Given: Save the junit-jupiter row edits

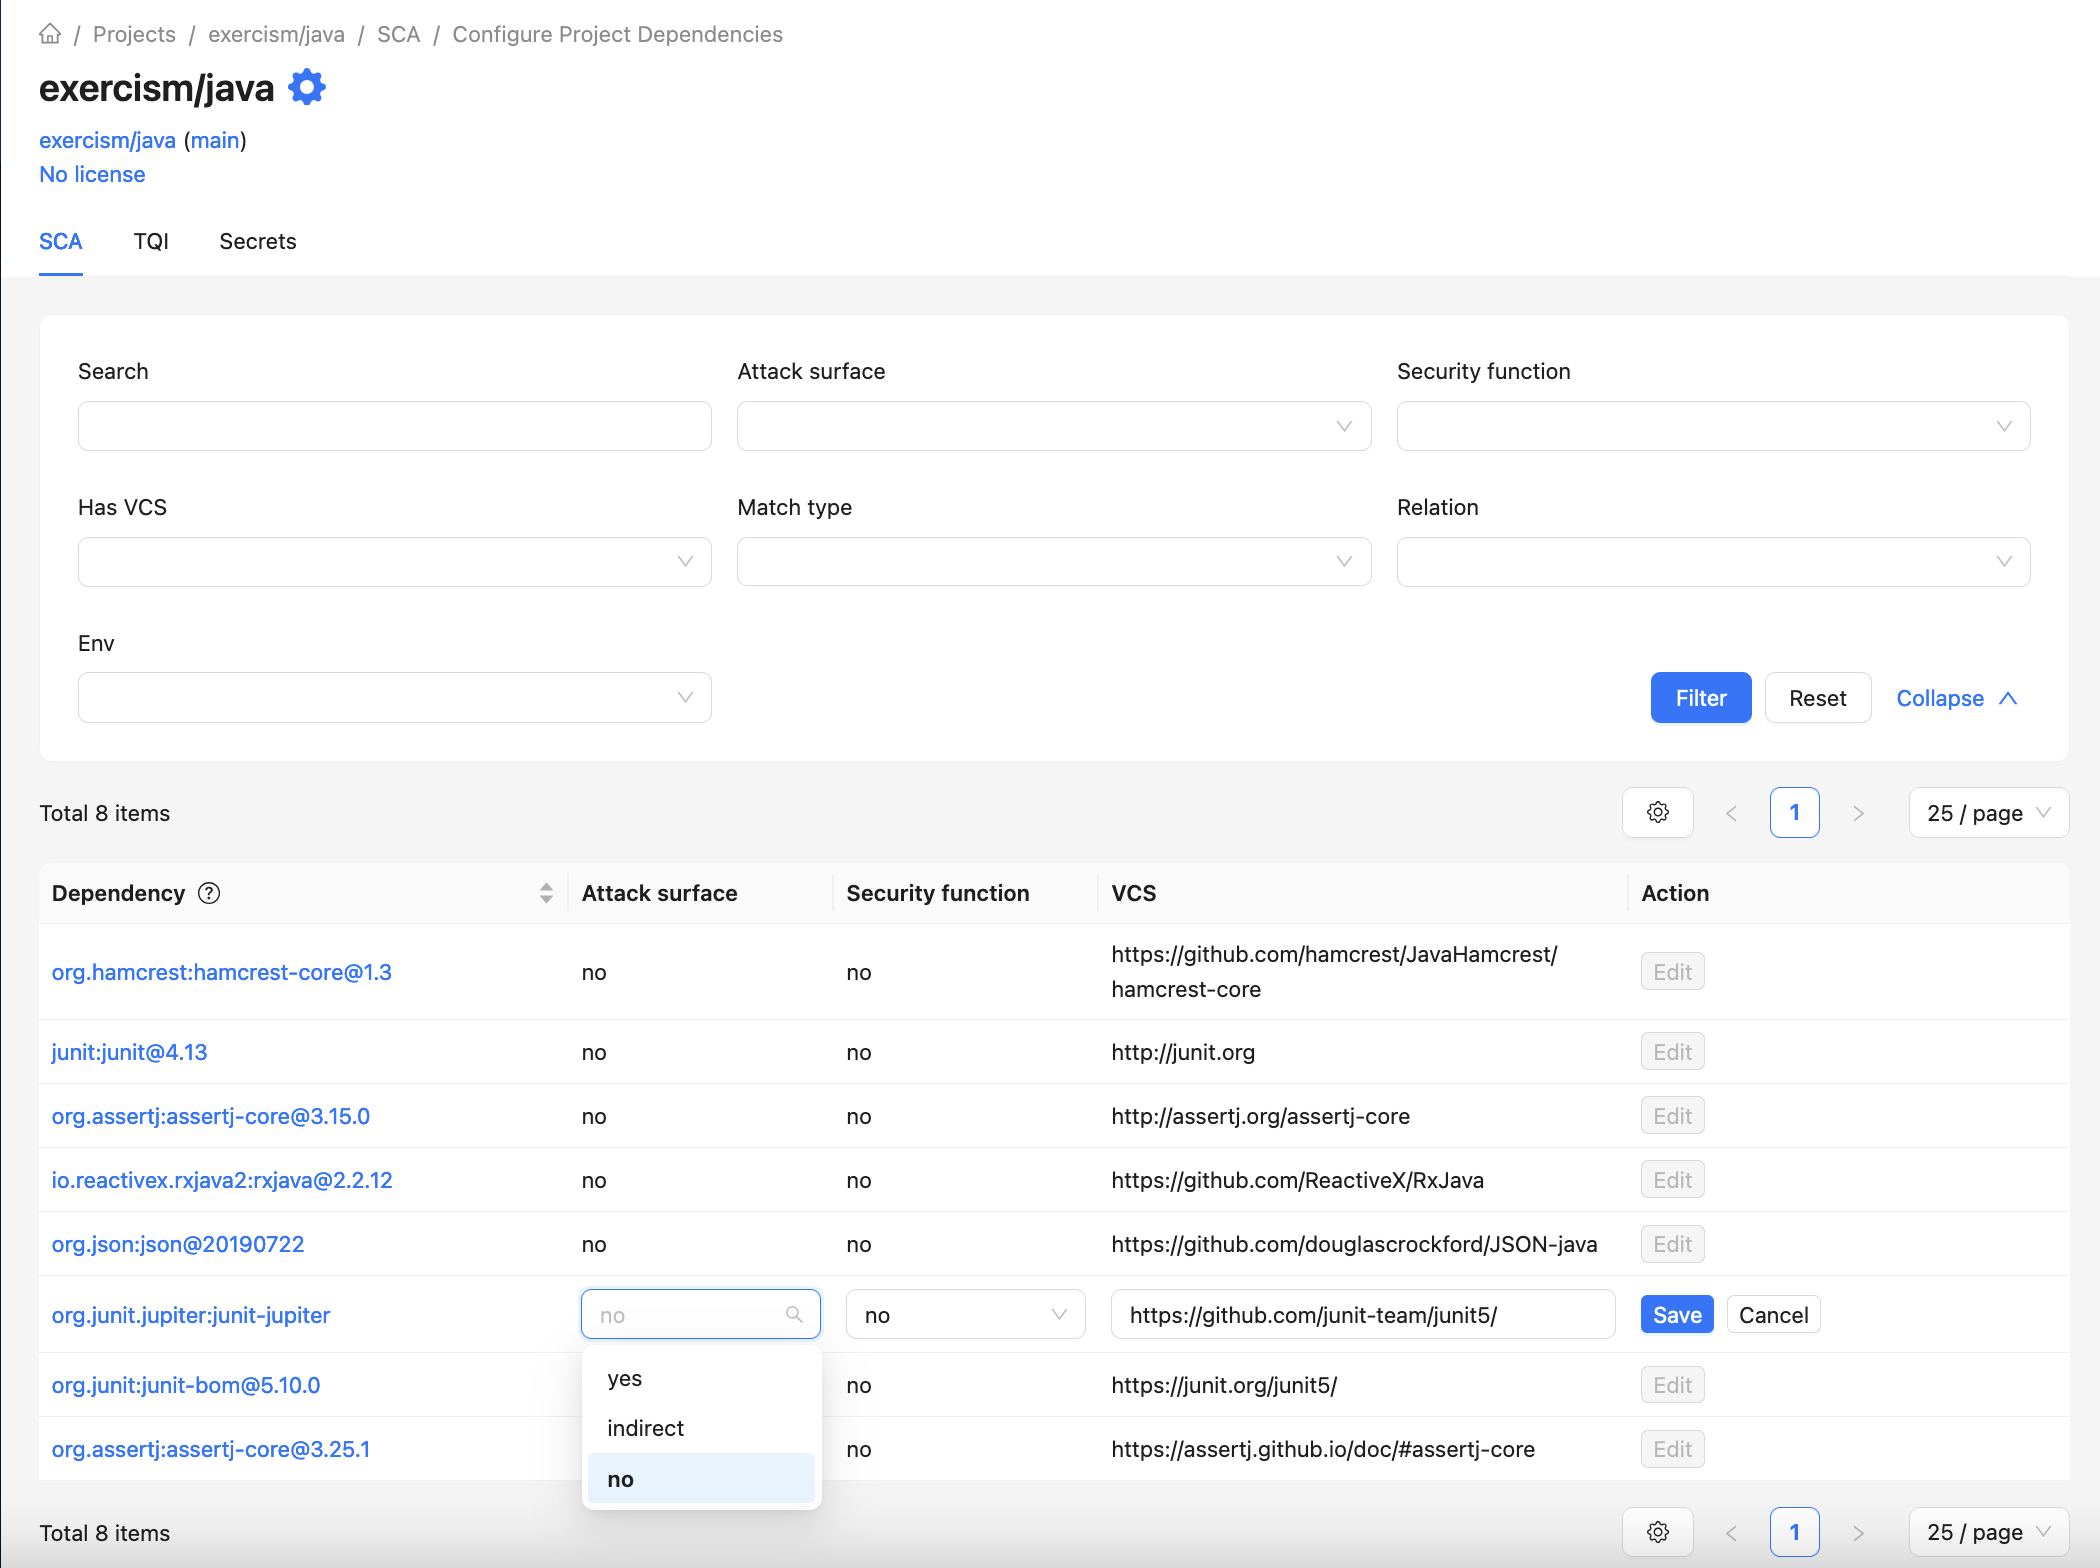Looking at the screenshot, I should coord(1677,1314).
